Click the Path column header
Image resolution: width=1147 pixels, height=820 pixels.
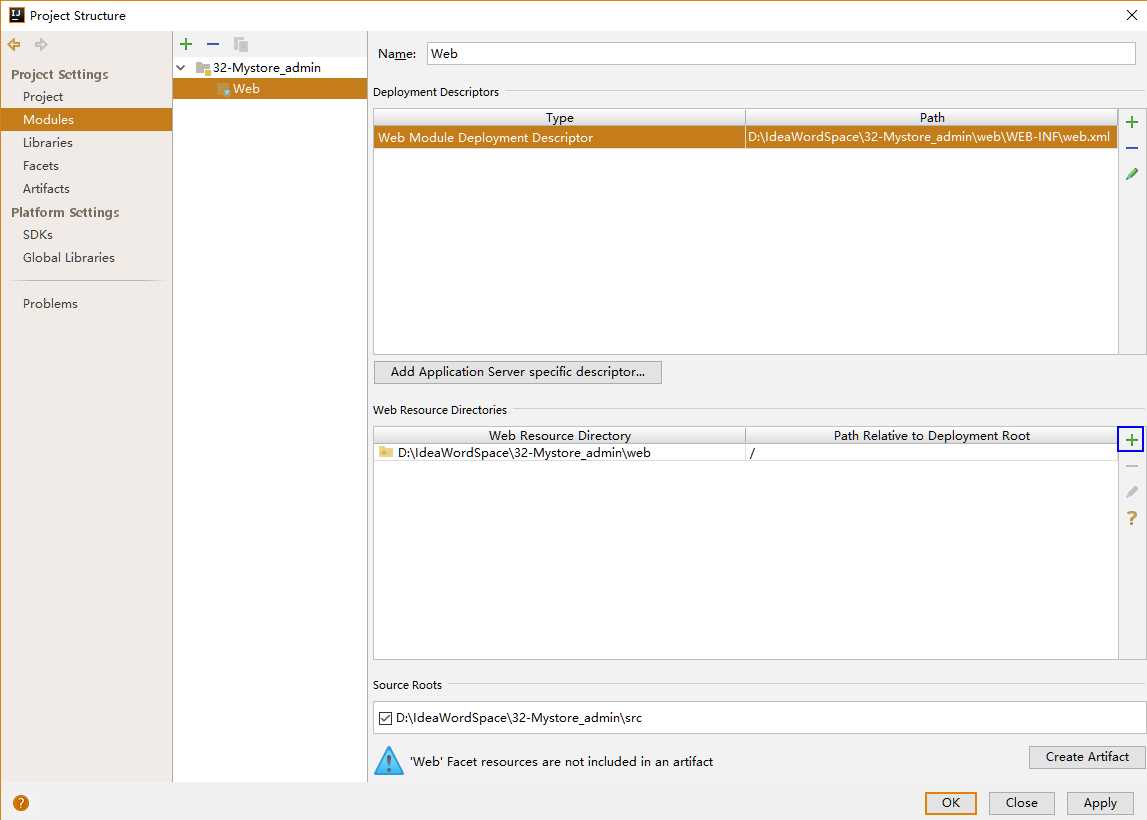point(931,117)
